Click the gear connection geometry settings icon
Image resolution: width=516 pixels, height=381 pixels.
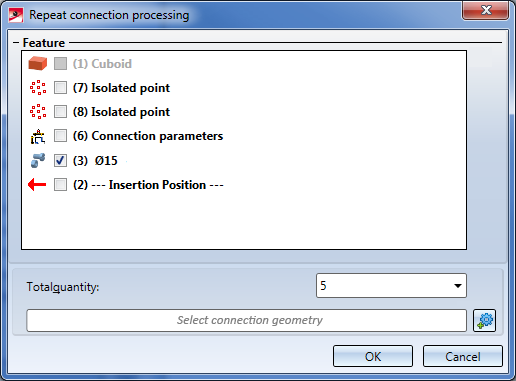click(485, 320)
